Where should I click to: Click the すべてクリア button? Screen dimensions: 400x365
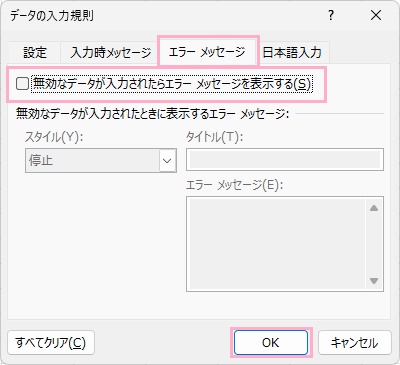point(51,343)
